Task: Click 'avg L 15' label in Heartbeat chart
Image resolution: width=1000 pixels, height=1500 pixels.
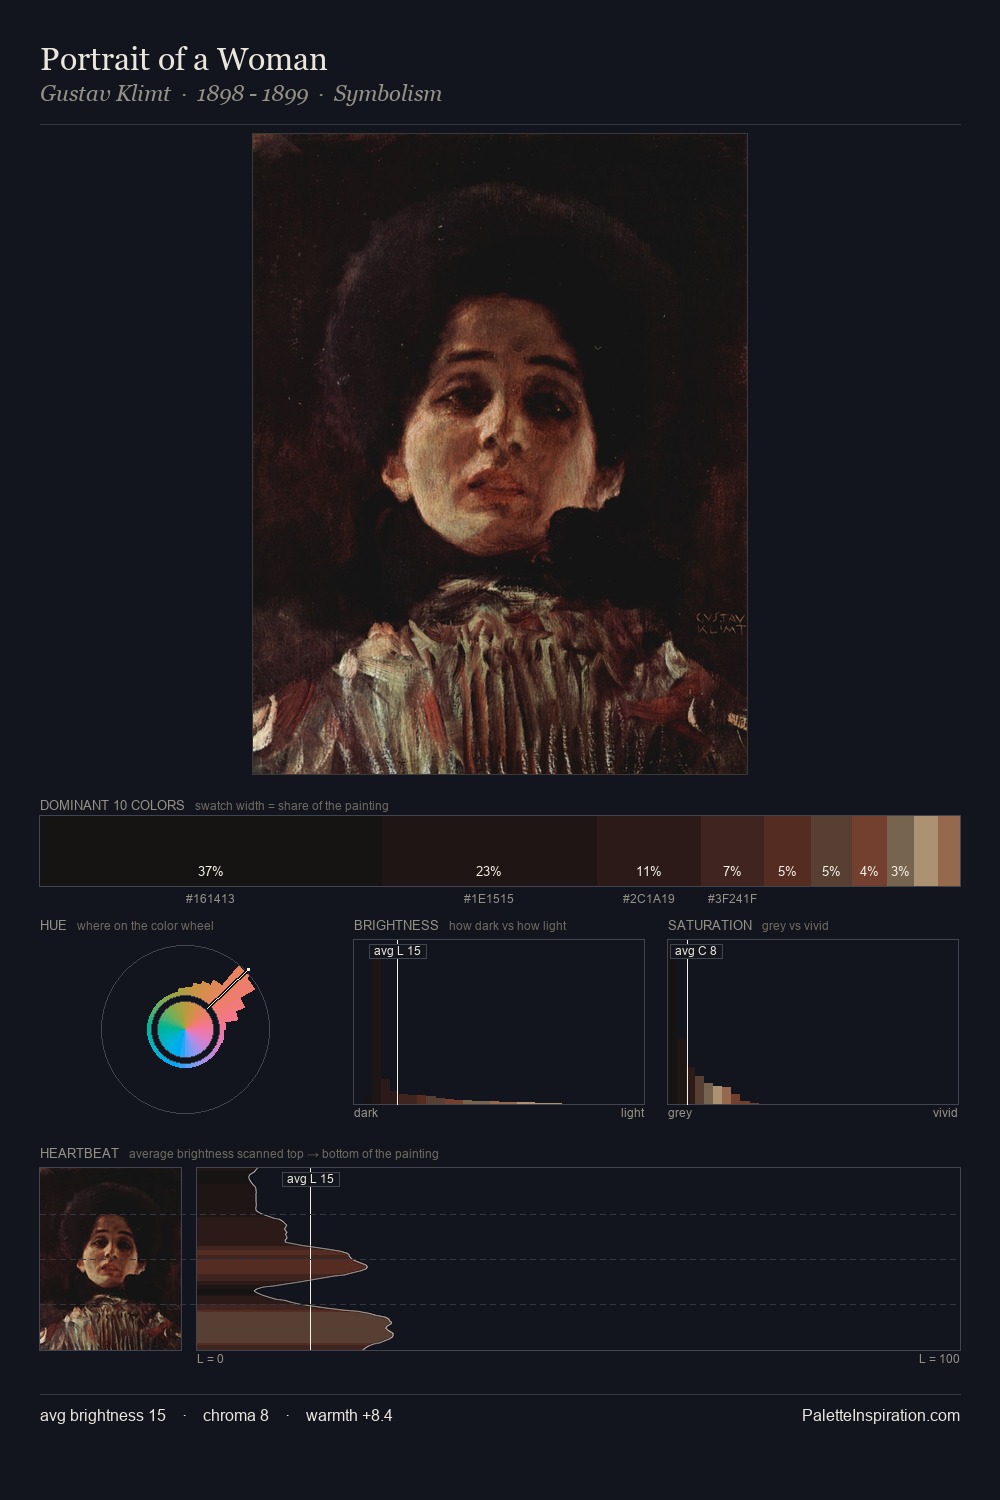Action: pyautogui.click(x=311, y=1179)
